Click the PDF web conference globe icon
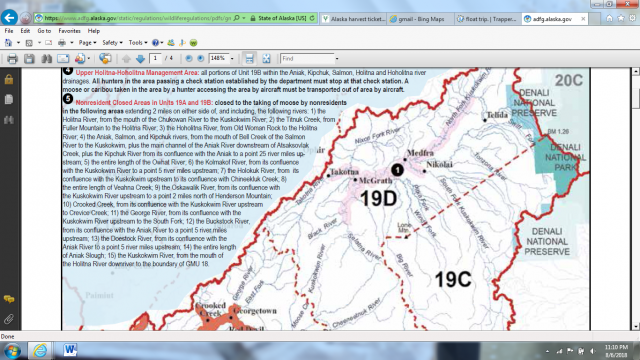Screen dimensions: 640x360 [105, 59]
